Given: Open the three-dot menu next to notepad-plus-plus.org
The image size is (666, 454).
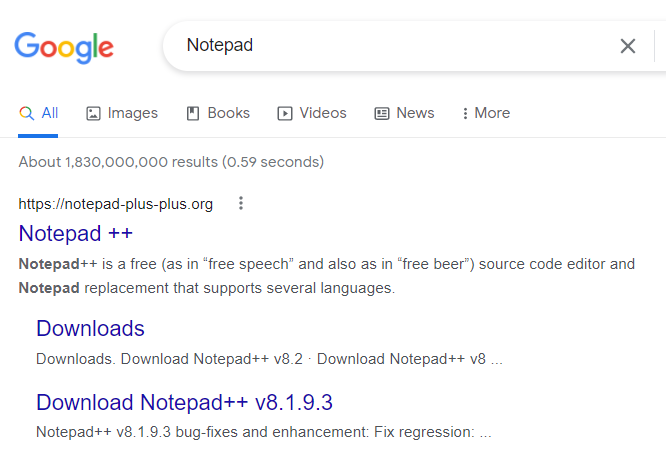Looking at the screenshot, I should tap(241, 203).
